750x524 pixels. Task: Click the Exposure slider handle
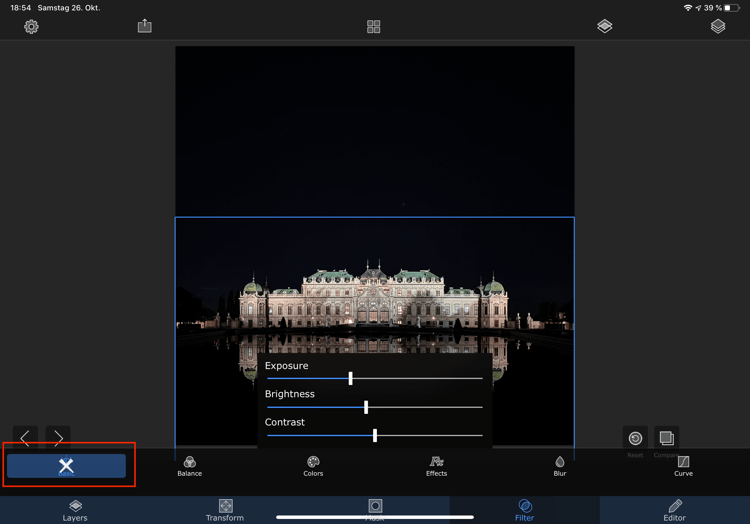click(x=351, y=378)
